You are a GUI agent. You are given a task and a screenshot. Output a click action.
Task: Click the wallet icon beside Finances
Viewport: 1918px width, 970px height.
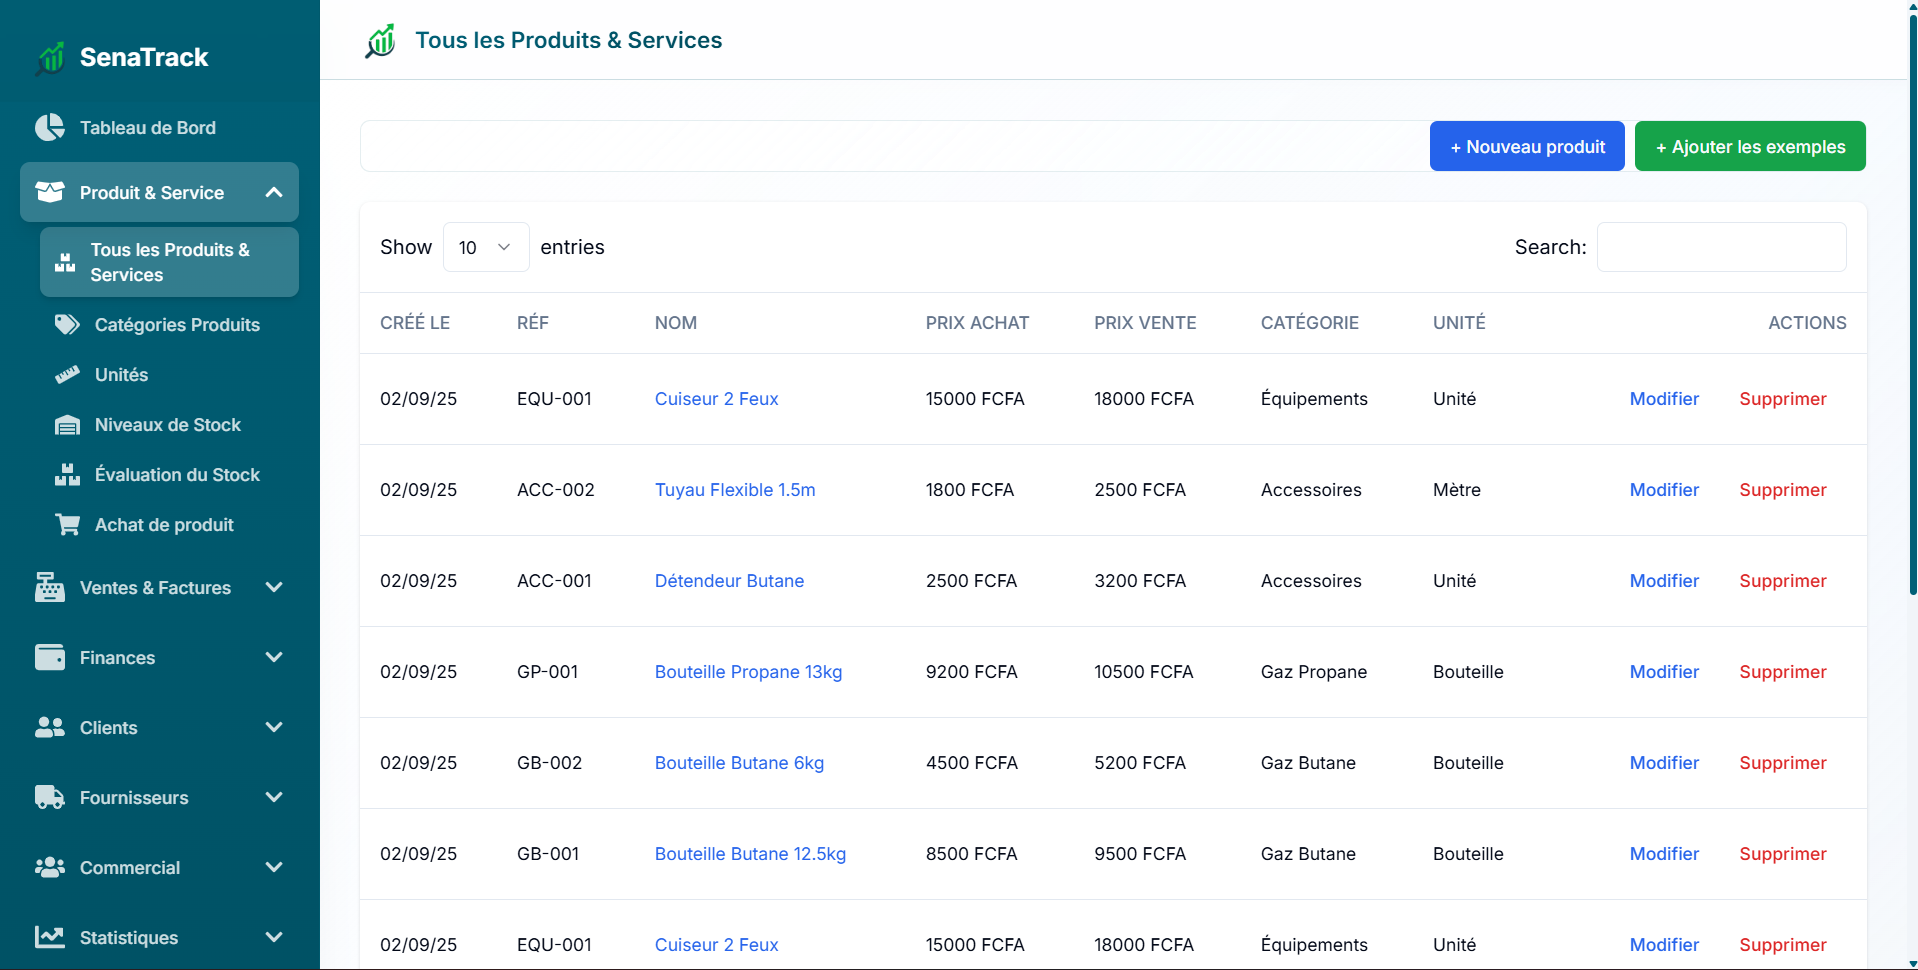tap(49, 658)
